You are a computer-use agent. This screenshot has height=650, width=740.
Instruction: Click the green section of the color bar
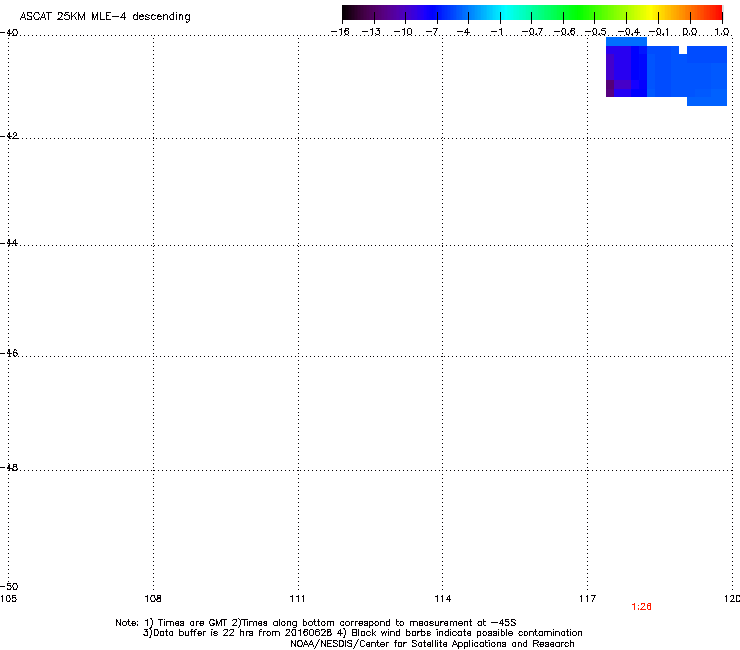coord(578,13)
